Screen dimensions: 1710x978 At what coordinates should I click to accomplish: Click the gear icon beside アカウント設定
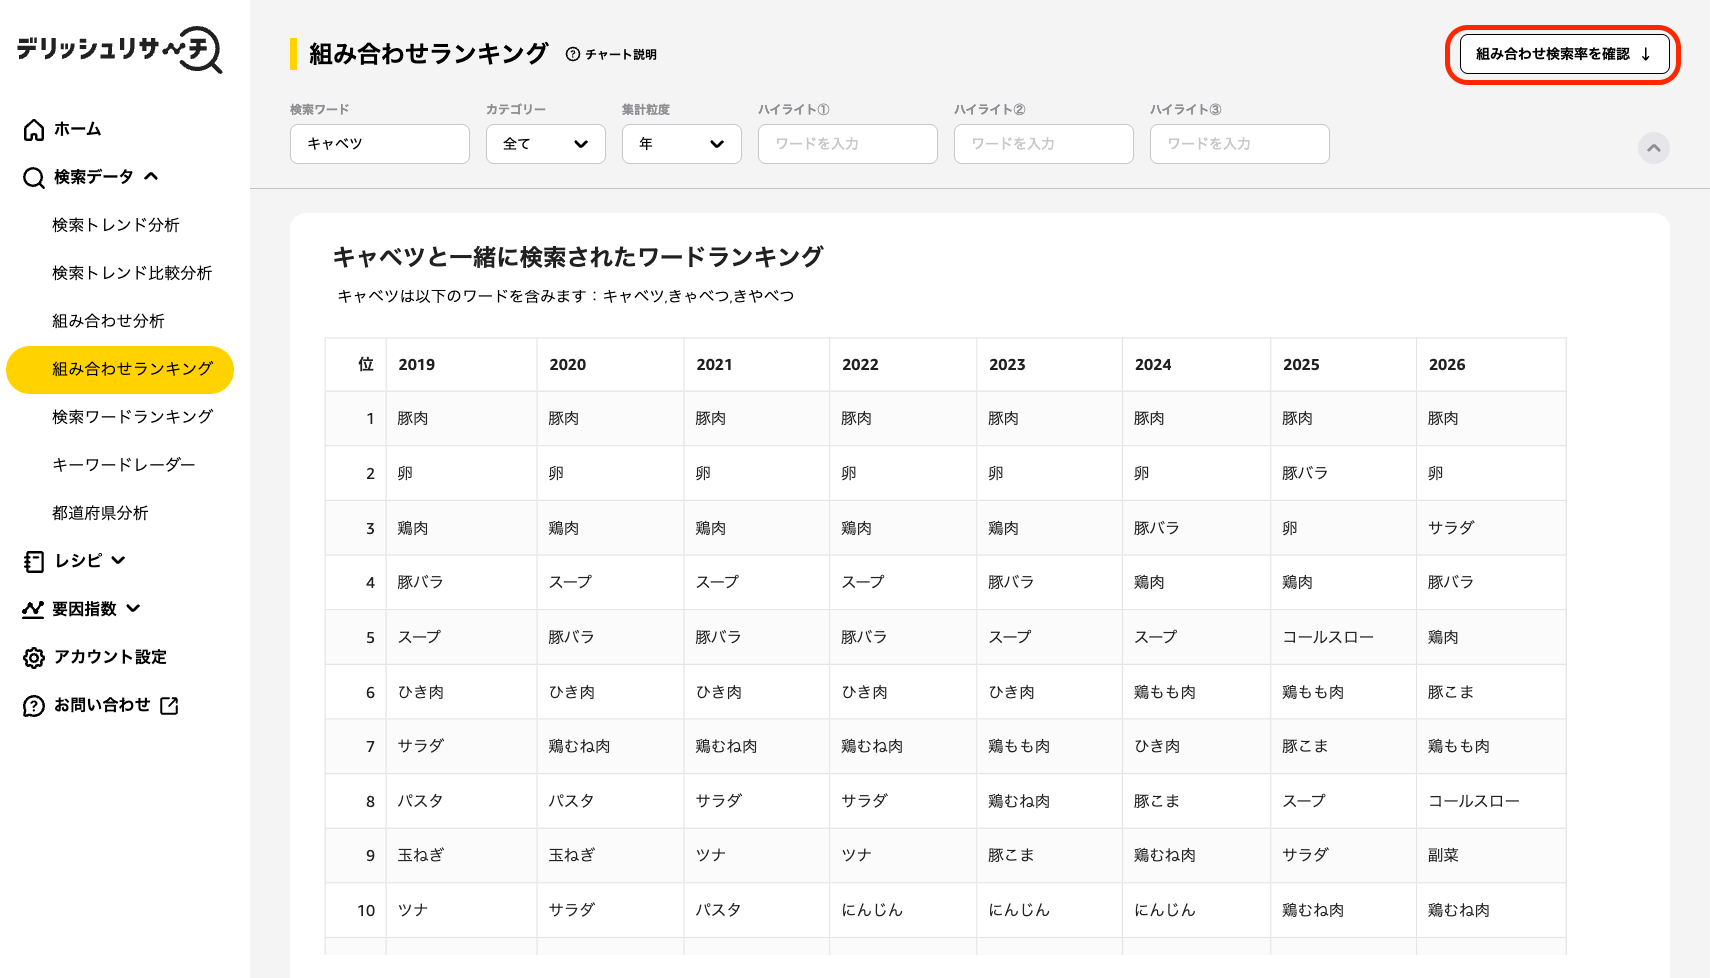(x=34, y=657)
